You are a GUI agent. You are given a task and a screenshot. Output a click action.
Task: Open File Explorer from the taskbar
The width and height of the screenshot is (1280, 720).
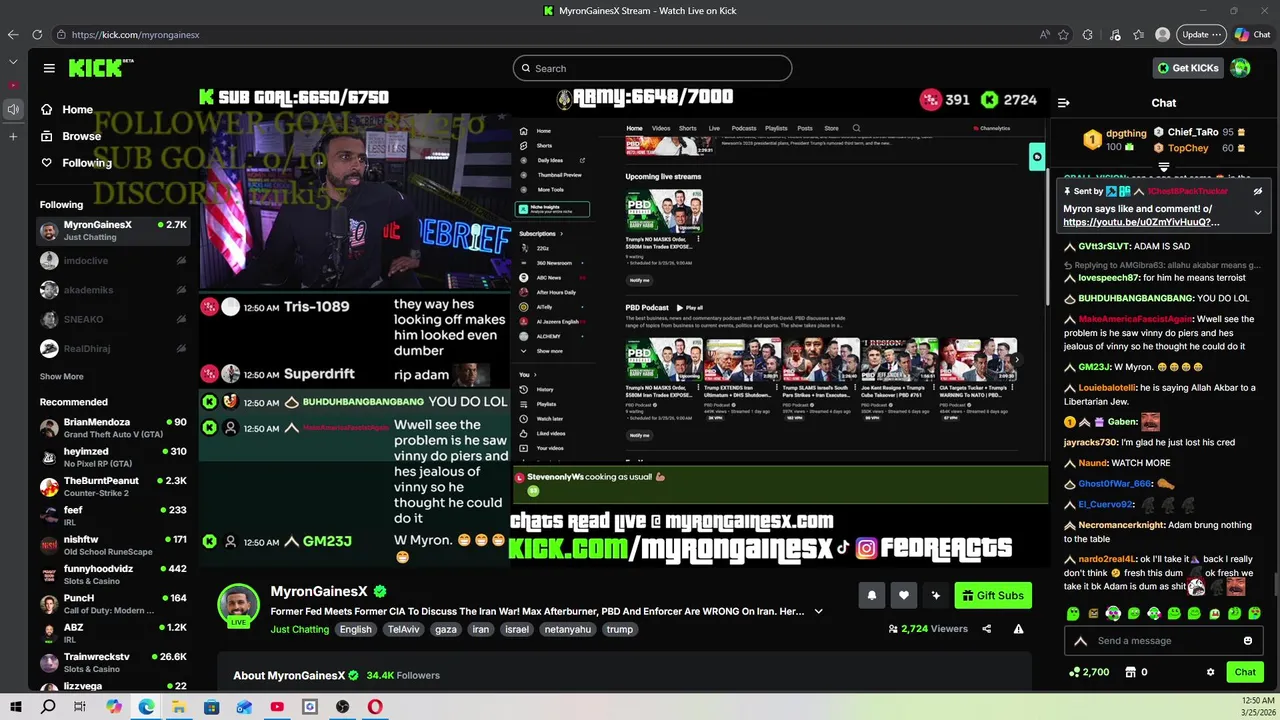pos(178,707)
